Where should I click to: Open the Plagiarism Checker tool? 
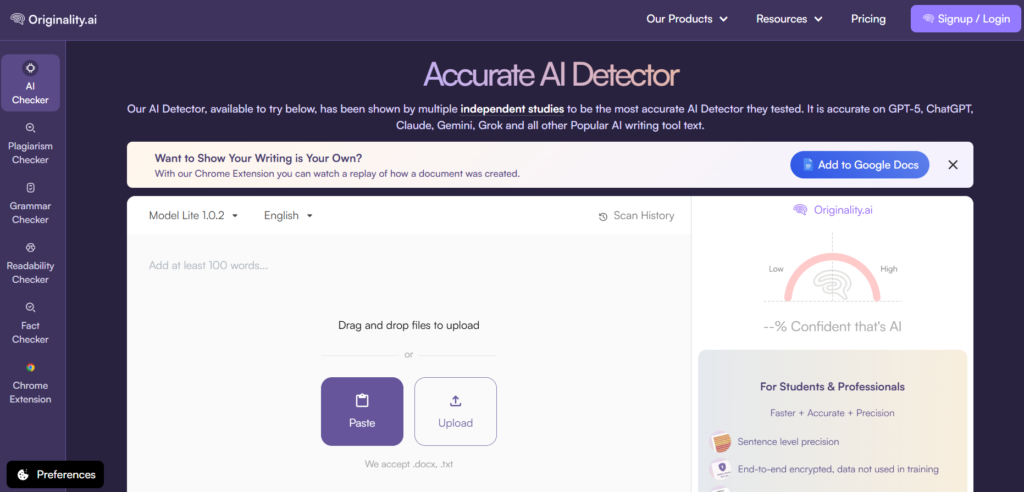point(30,143)
